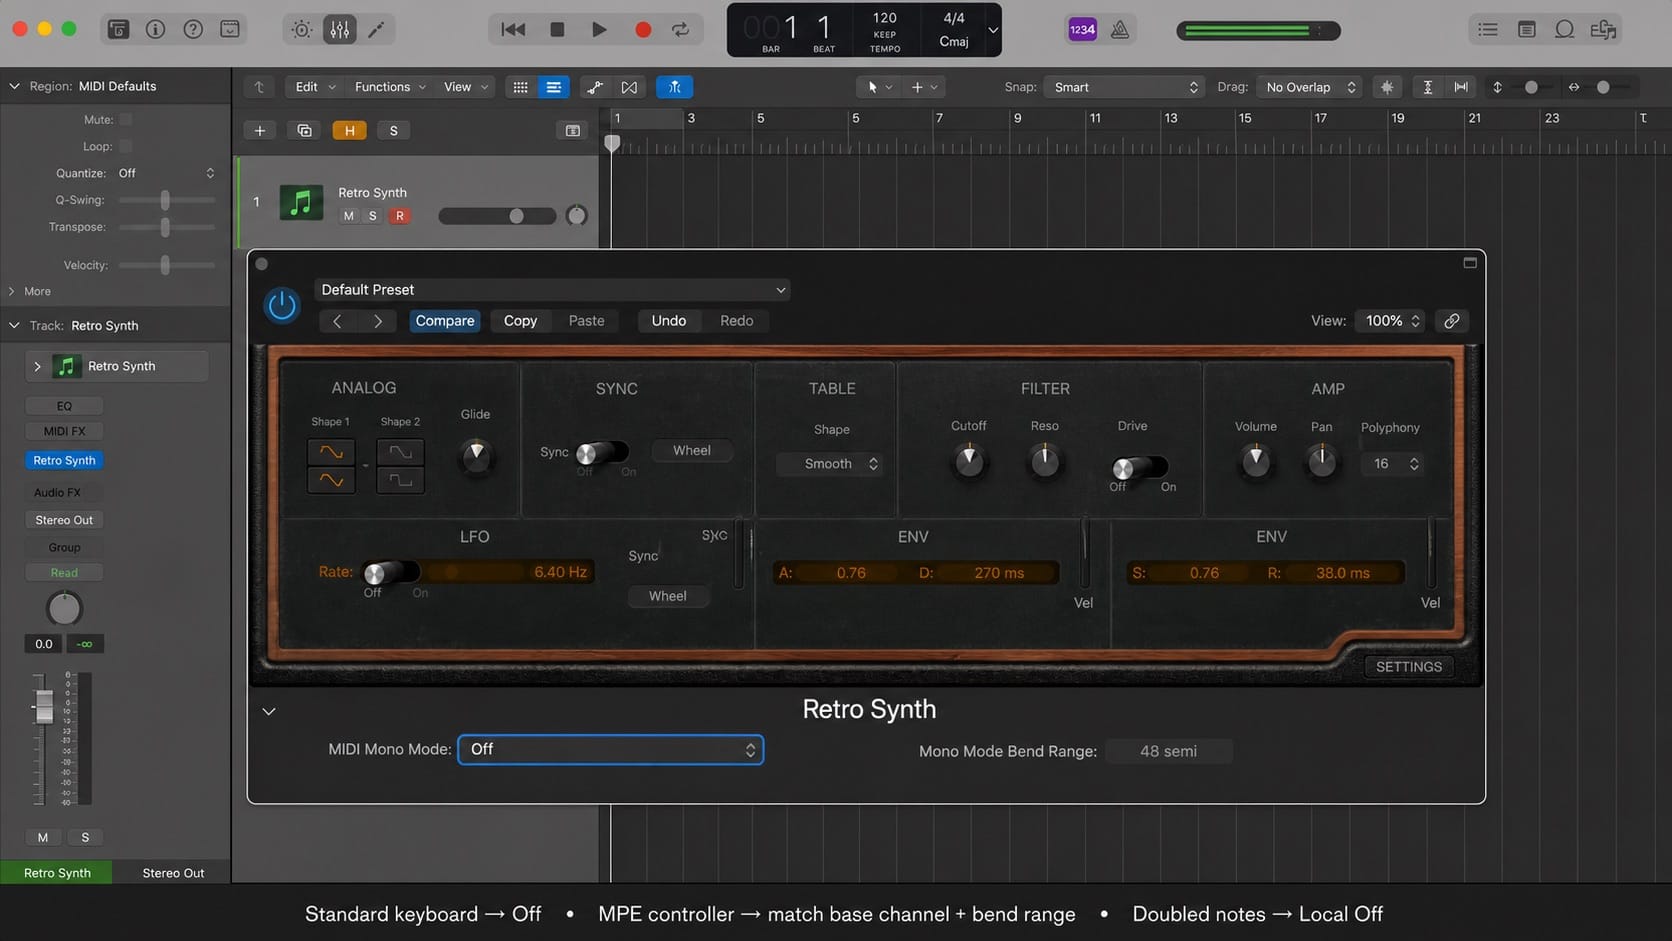1672x941 pixels.
Task: Open the Polyphony 16 stepper dropdown
Action: click(x=1391, y=464)
